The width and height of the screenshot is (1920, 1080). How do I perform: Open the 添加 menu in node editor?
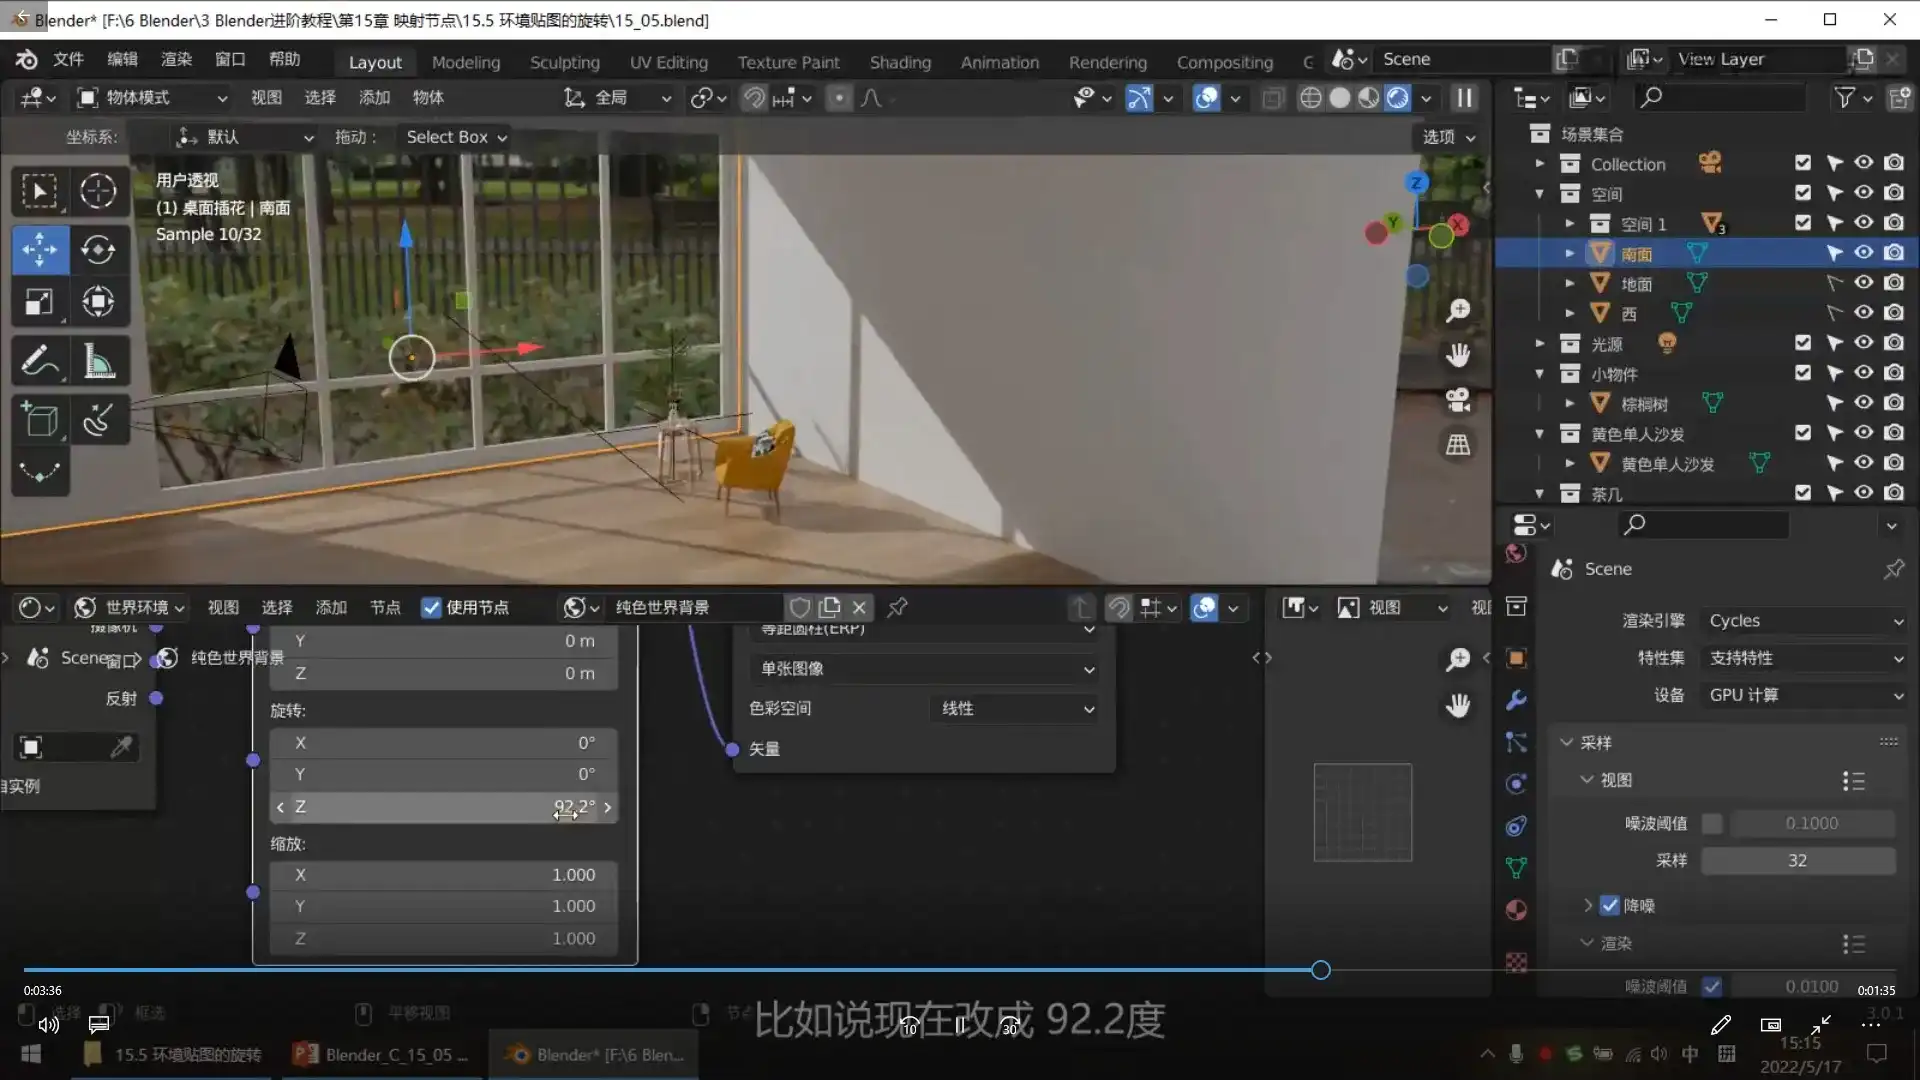[330, 608]
